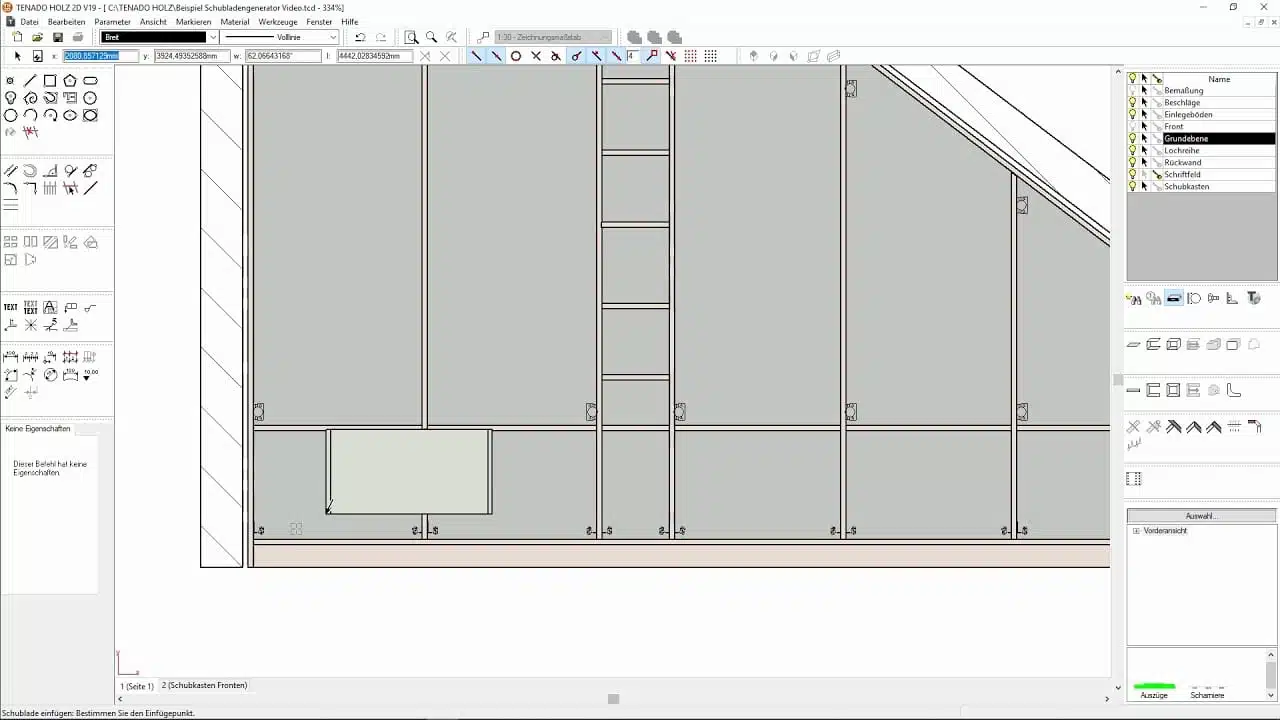Select the polygon drawing tool
Screen dimensions: 1280x720
(70, 81)
